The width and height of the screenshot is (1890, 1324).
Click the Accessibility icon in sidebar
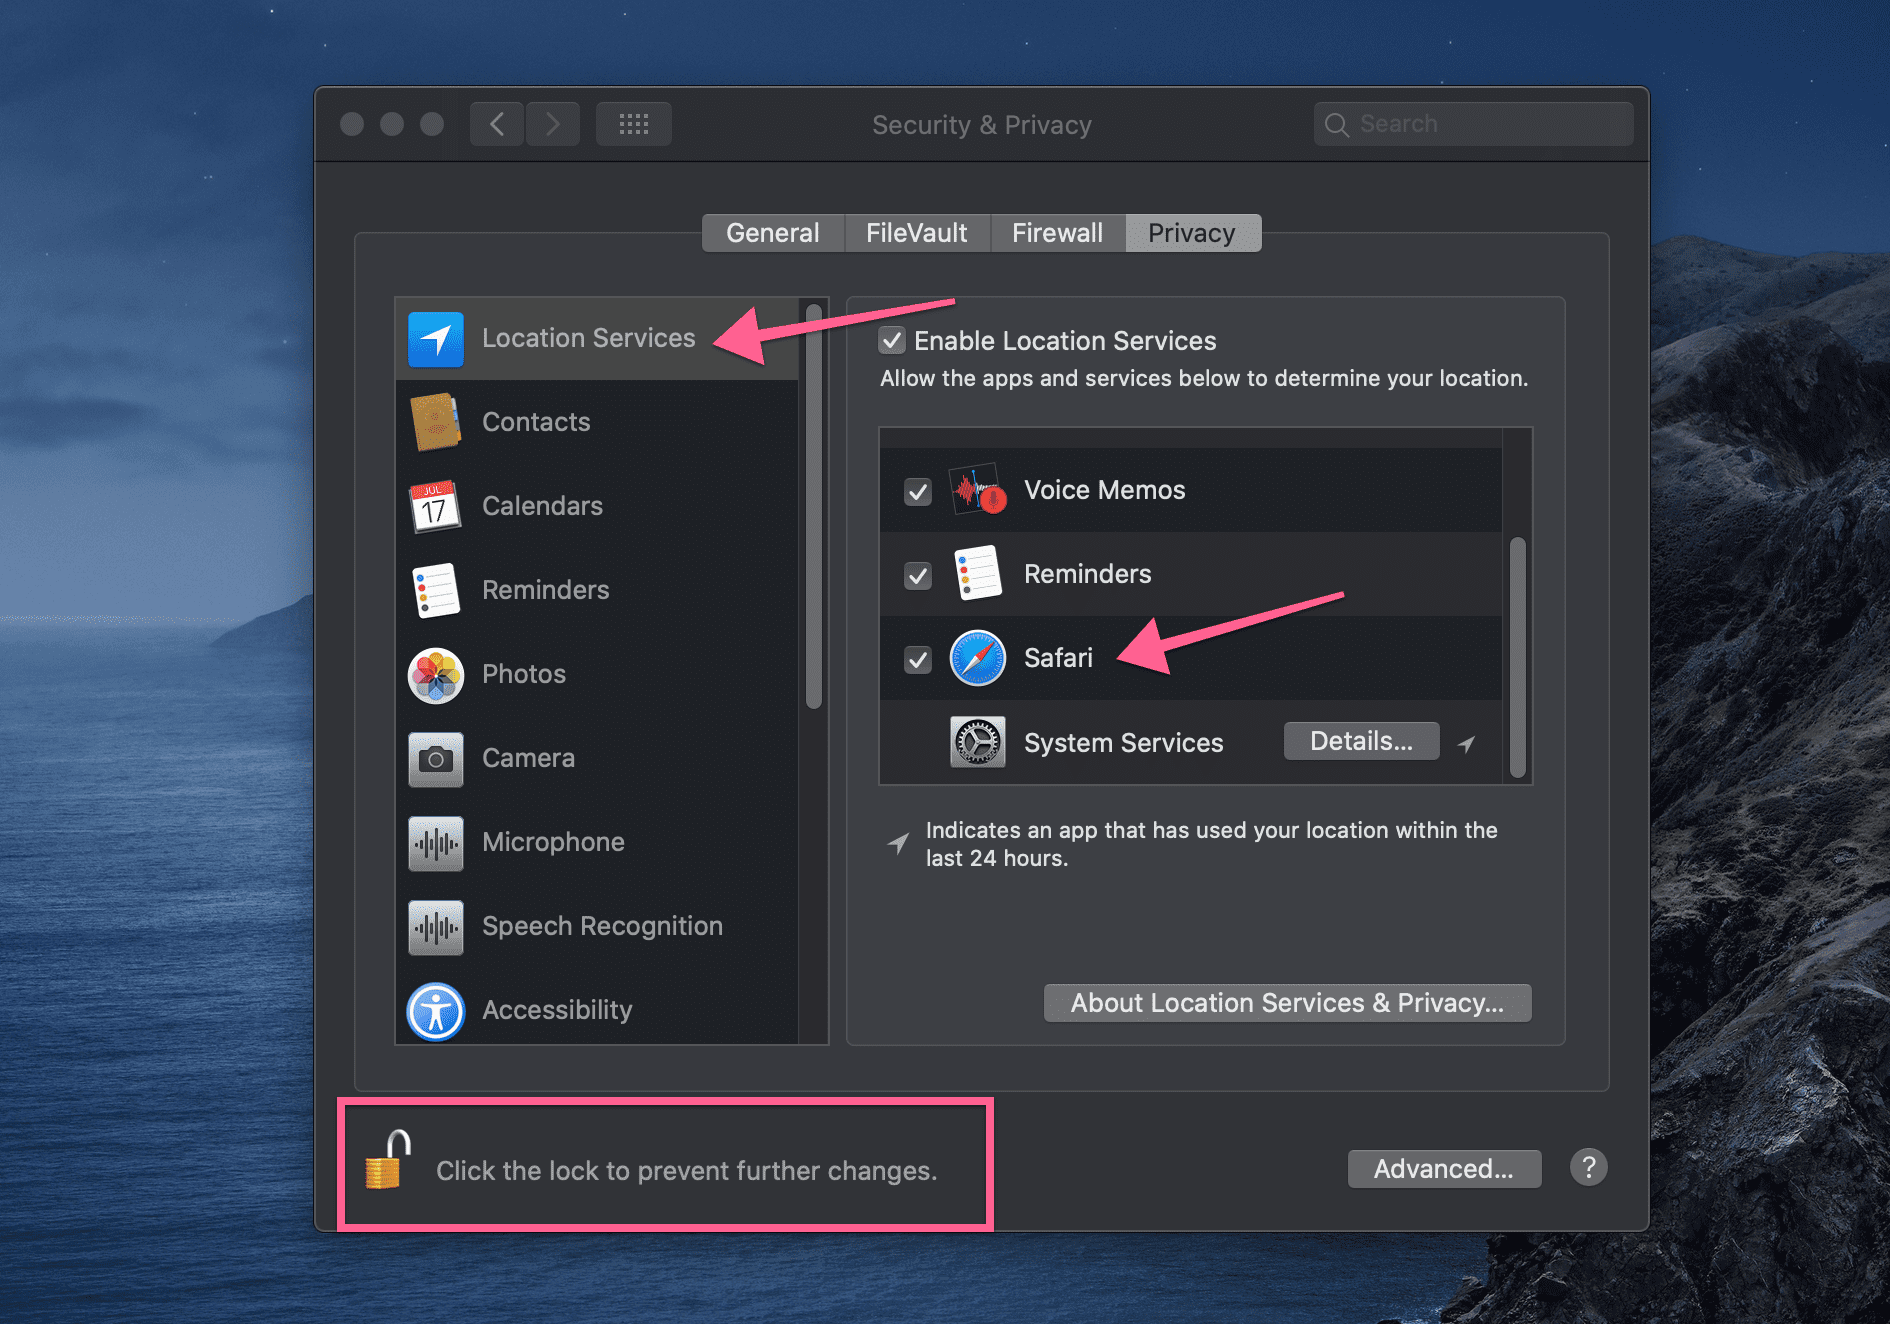pyautogui.click(x=436, y=1011)
